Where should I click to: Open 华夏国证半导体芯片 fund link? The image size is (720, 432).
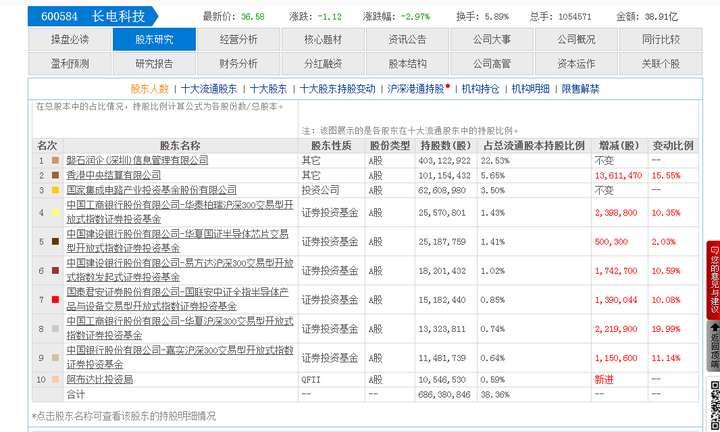point(178,241)
